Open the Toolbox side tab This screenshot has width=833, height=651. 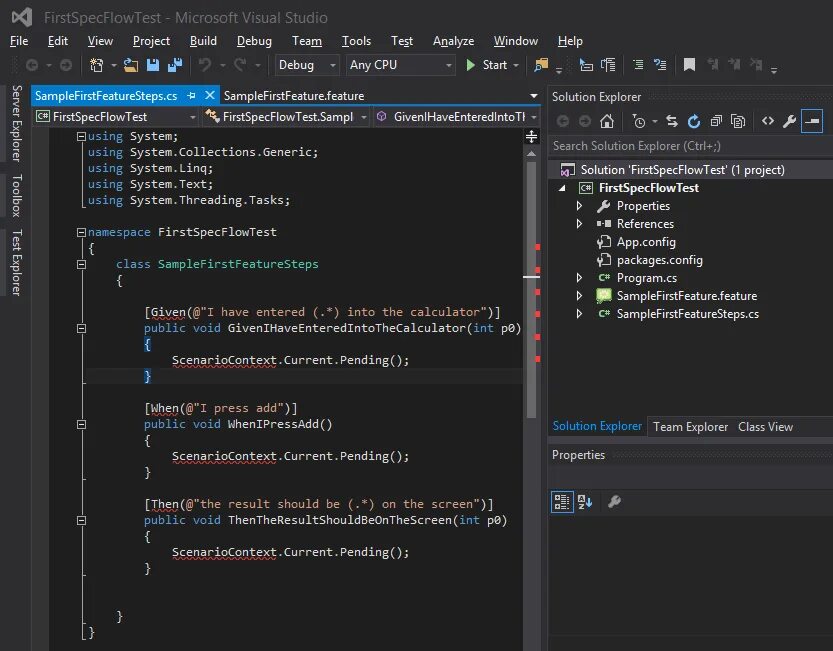(x=16, y=195)
